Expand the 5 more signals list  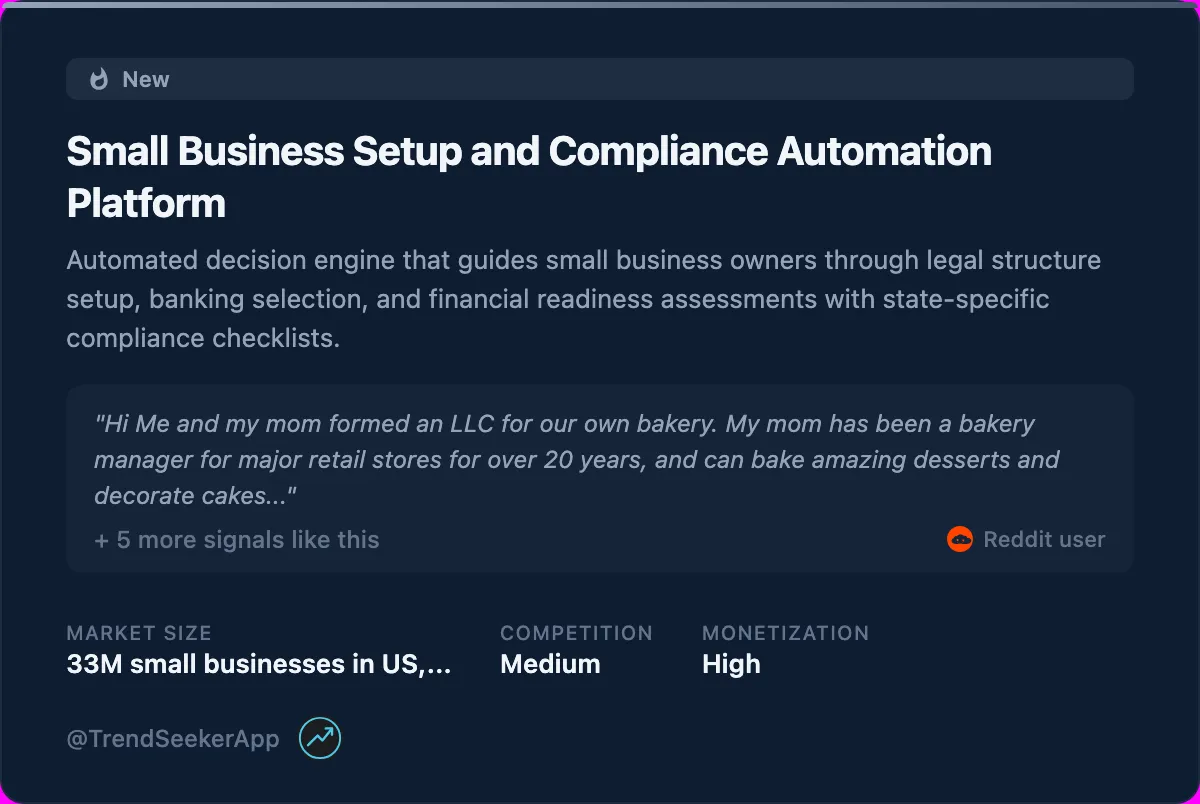[236, 539]
